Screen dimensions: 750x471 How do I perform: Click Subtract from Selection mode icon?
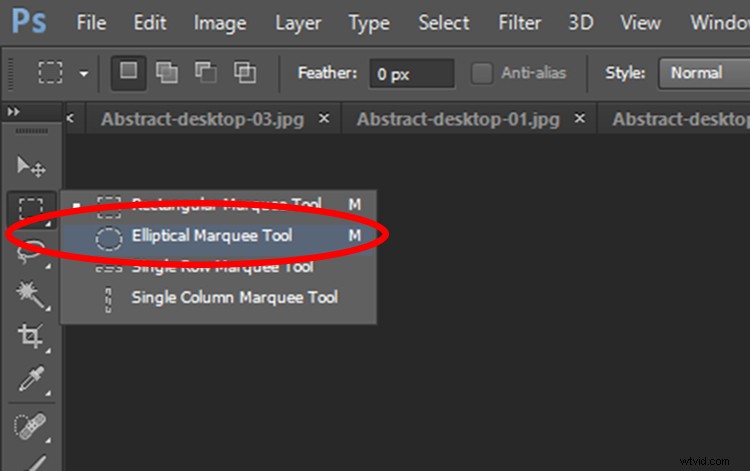pos(205,72)
